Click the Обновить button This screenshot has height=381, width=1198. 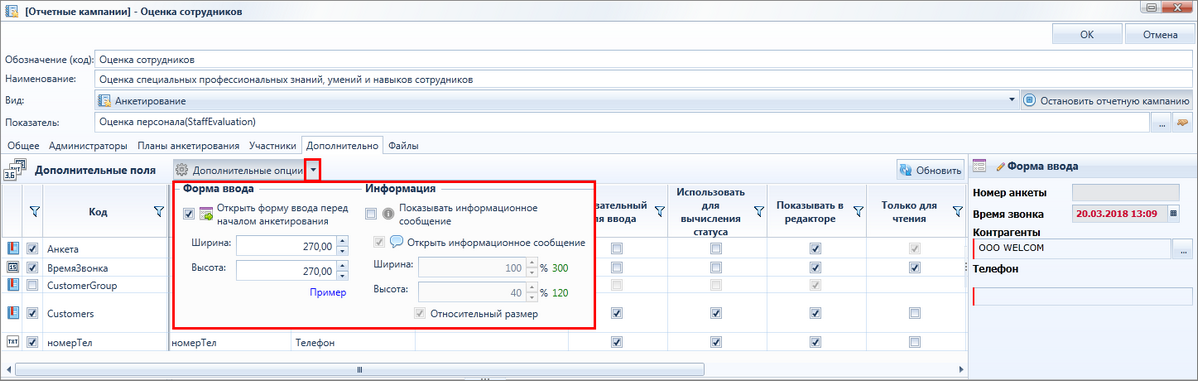pos(930,170)
